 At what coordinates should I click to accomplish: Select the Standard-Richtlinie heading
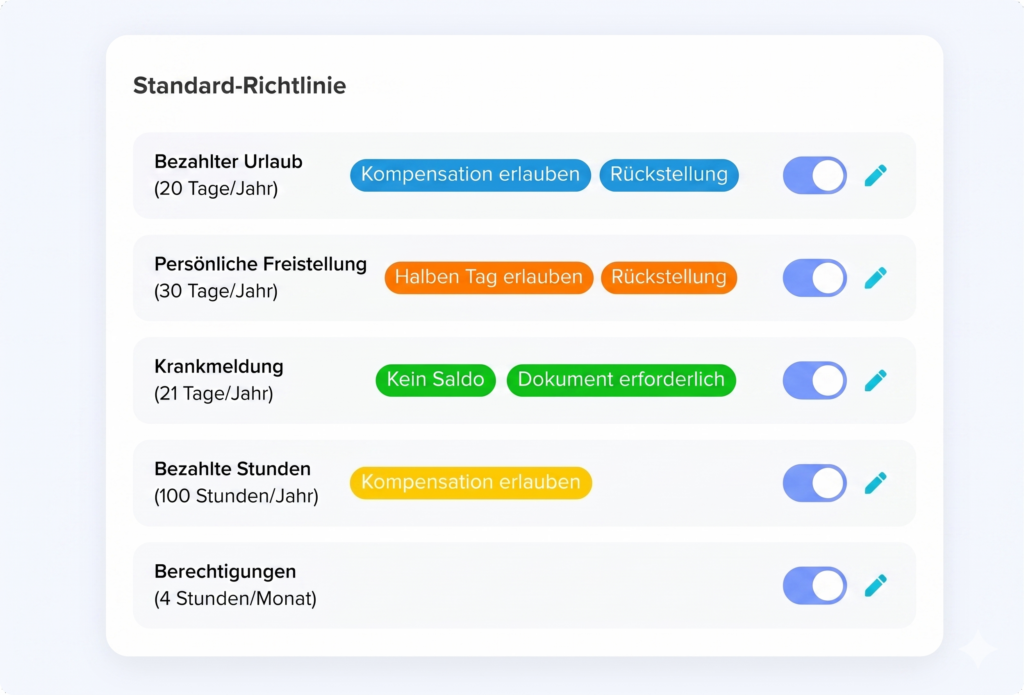tap(238, 86)
